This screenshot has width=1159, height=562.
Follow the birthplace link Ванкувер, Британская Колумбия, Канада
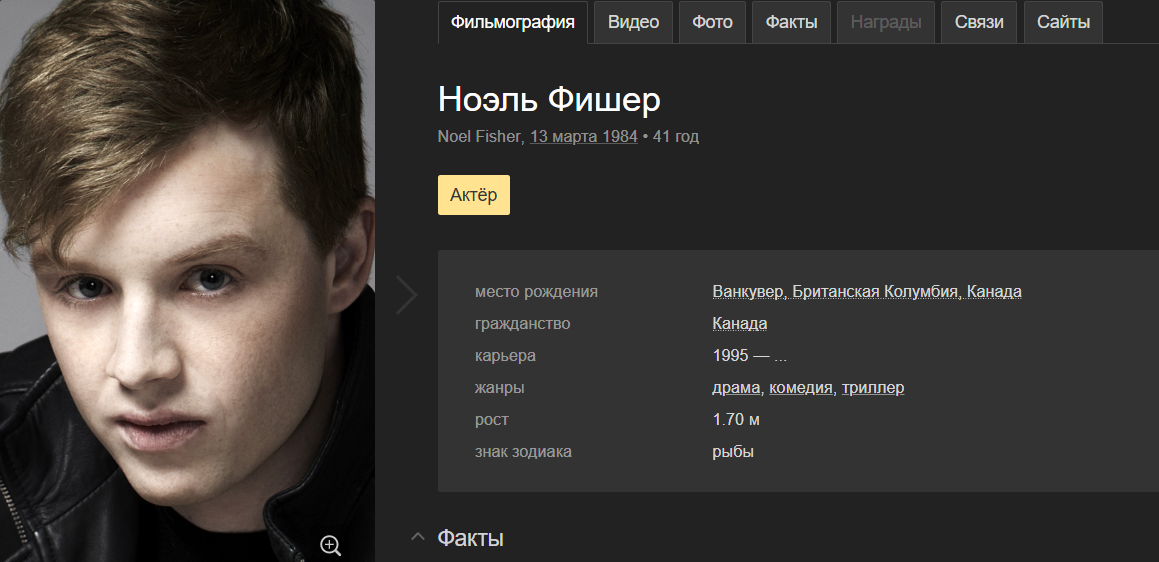point(867,291)
